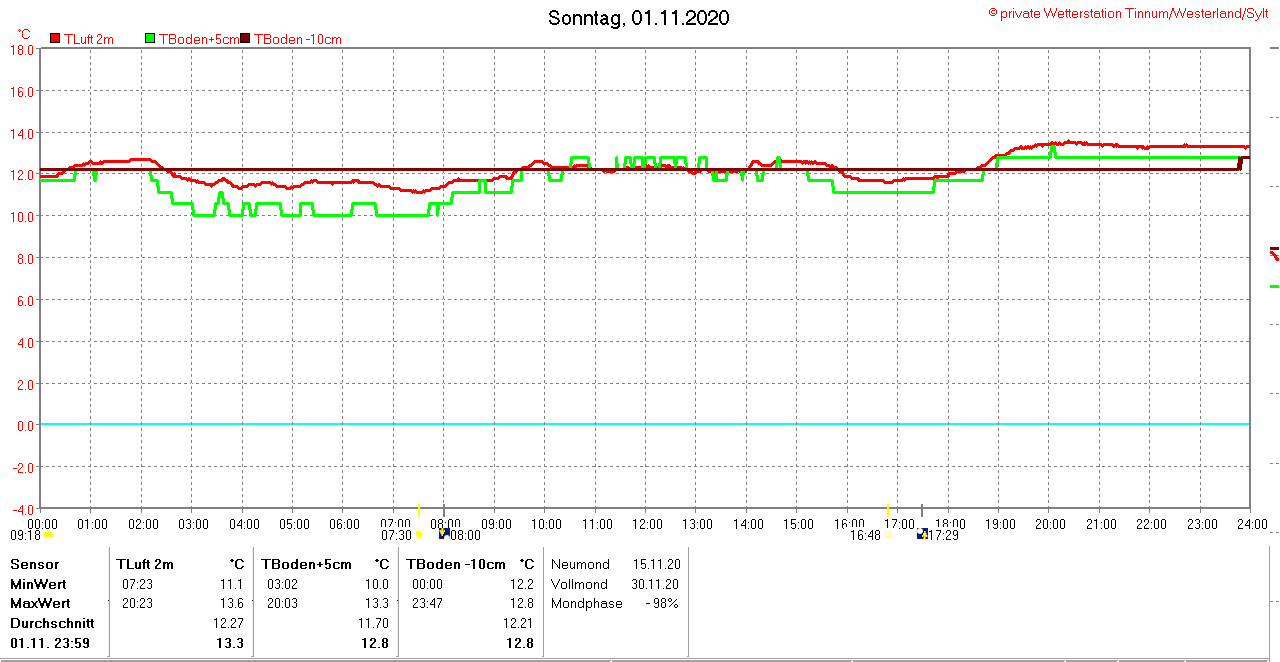Image resolution: width=1280 pixels, height=662 pixels.
Task: Click the yellow sunset tick on the time axis
Action: click(x=888, y=509)
